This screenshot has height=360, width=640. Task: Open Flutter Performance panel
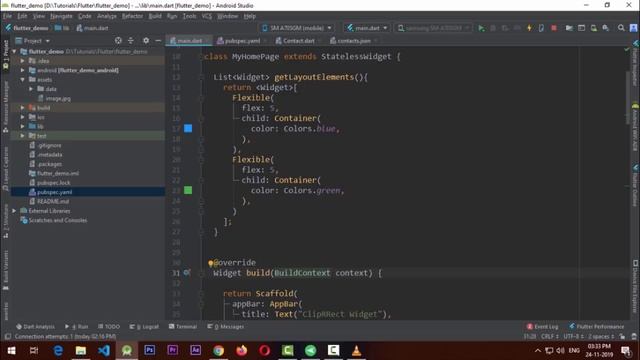596,327
